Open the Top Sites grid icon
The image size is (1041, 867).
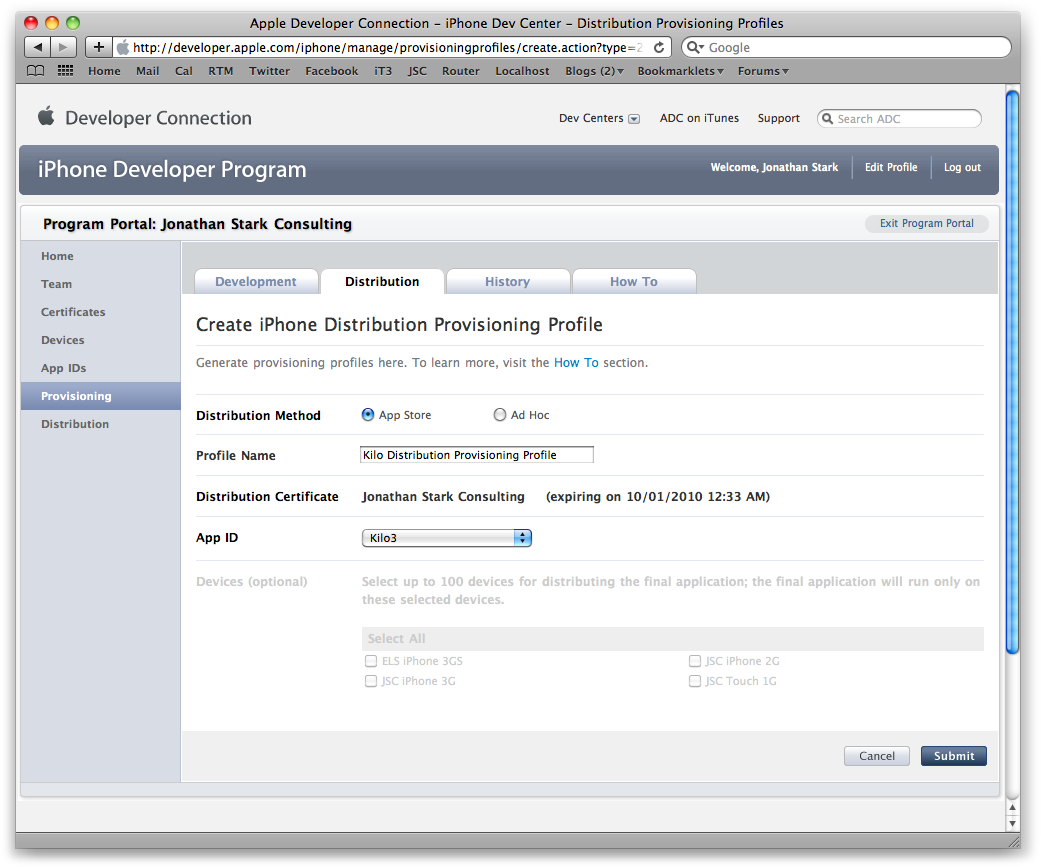pos(66,71)
